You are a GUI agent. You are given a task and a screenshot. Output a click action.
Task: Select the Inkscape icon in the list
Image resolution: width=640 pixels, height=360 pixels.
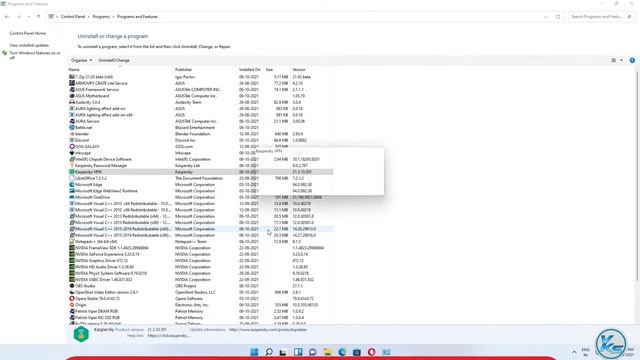[x=72, y=153]
